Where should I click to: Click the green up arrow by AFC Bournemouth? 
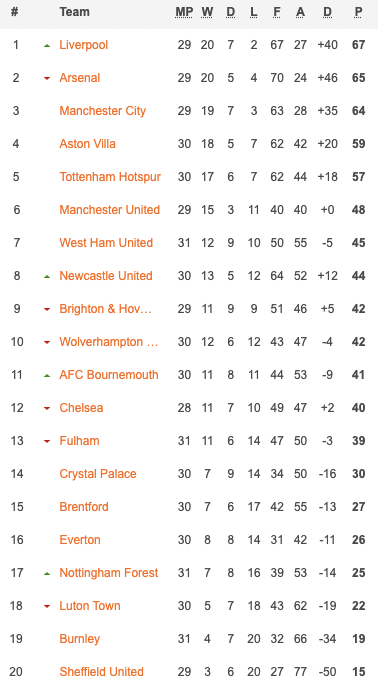pyautogui.click(x=47, y=376)
